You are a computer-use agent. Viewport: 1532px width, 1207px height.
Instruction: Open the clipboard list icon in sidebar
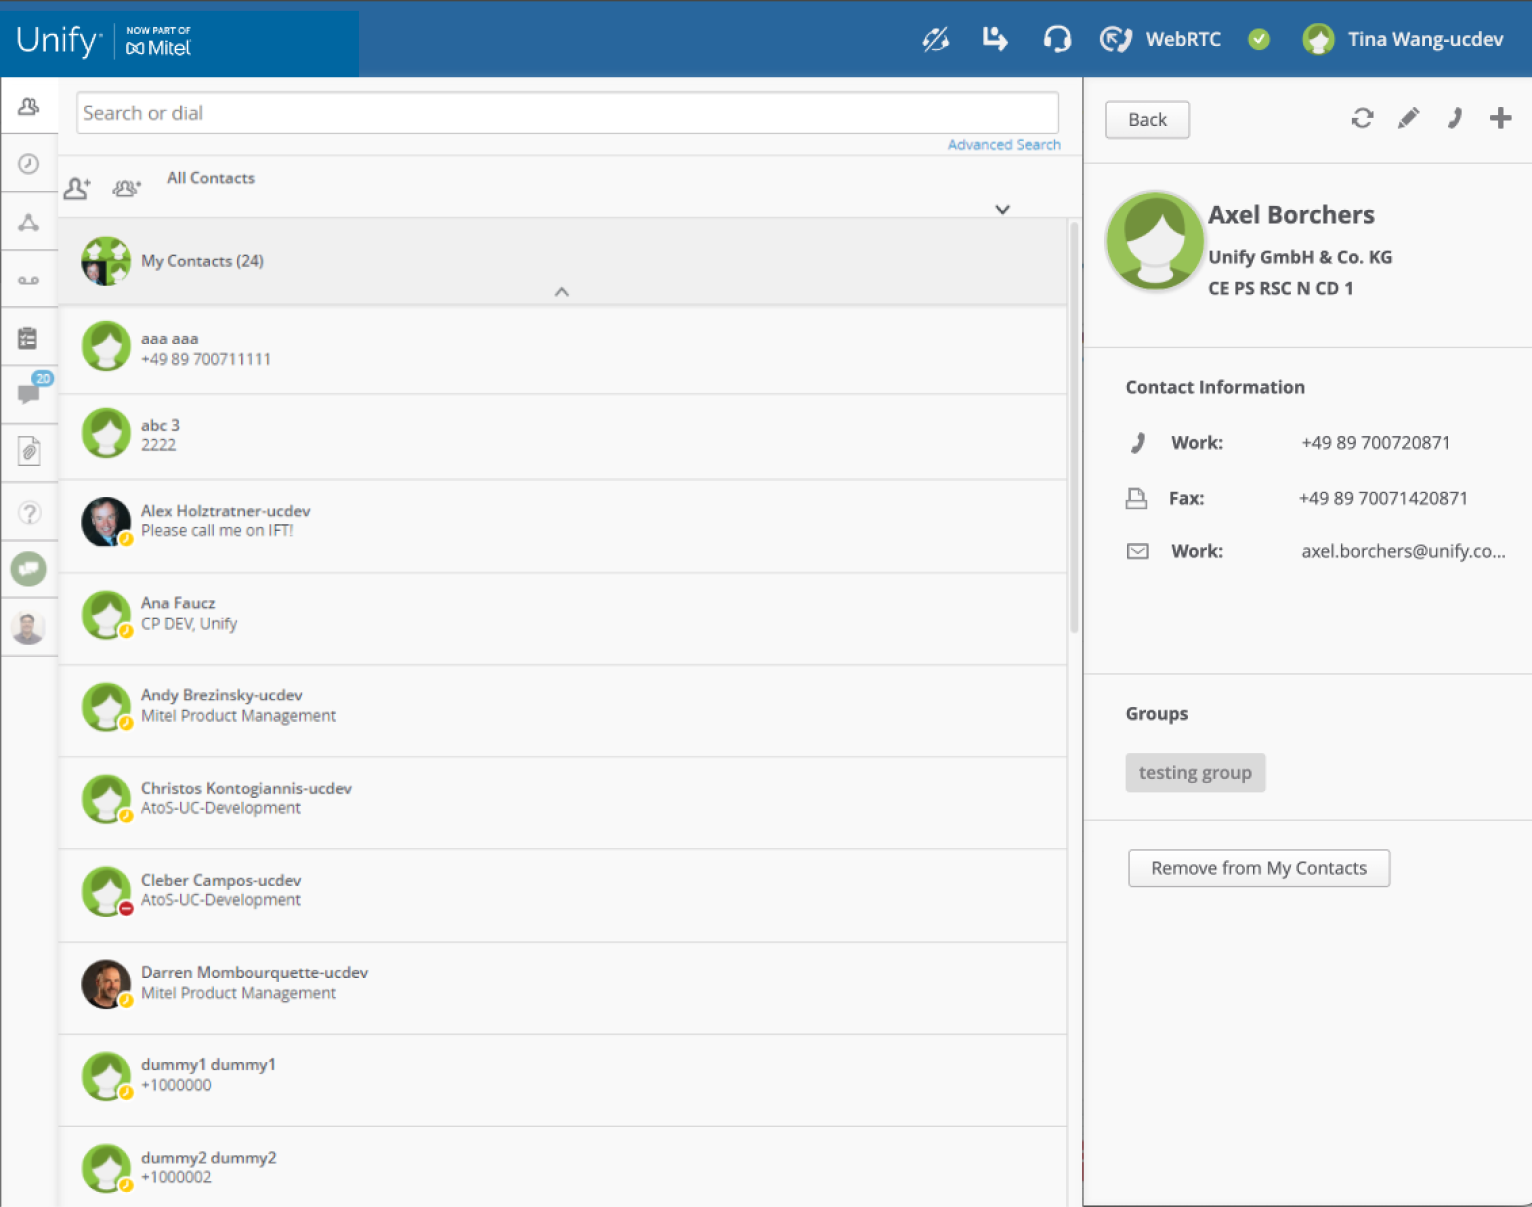tap(28, 338)
